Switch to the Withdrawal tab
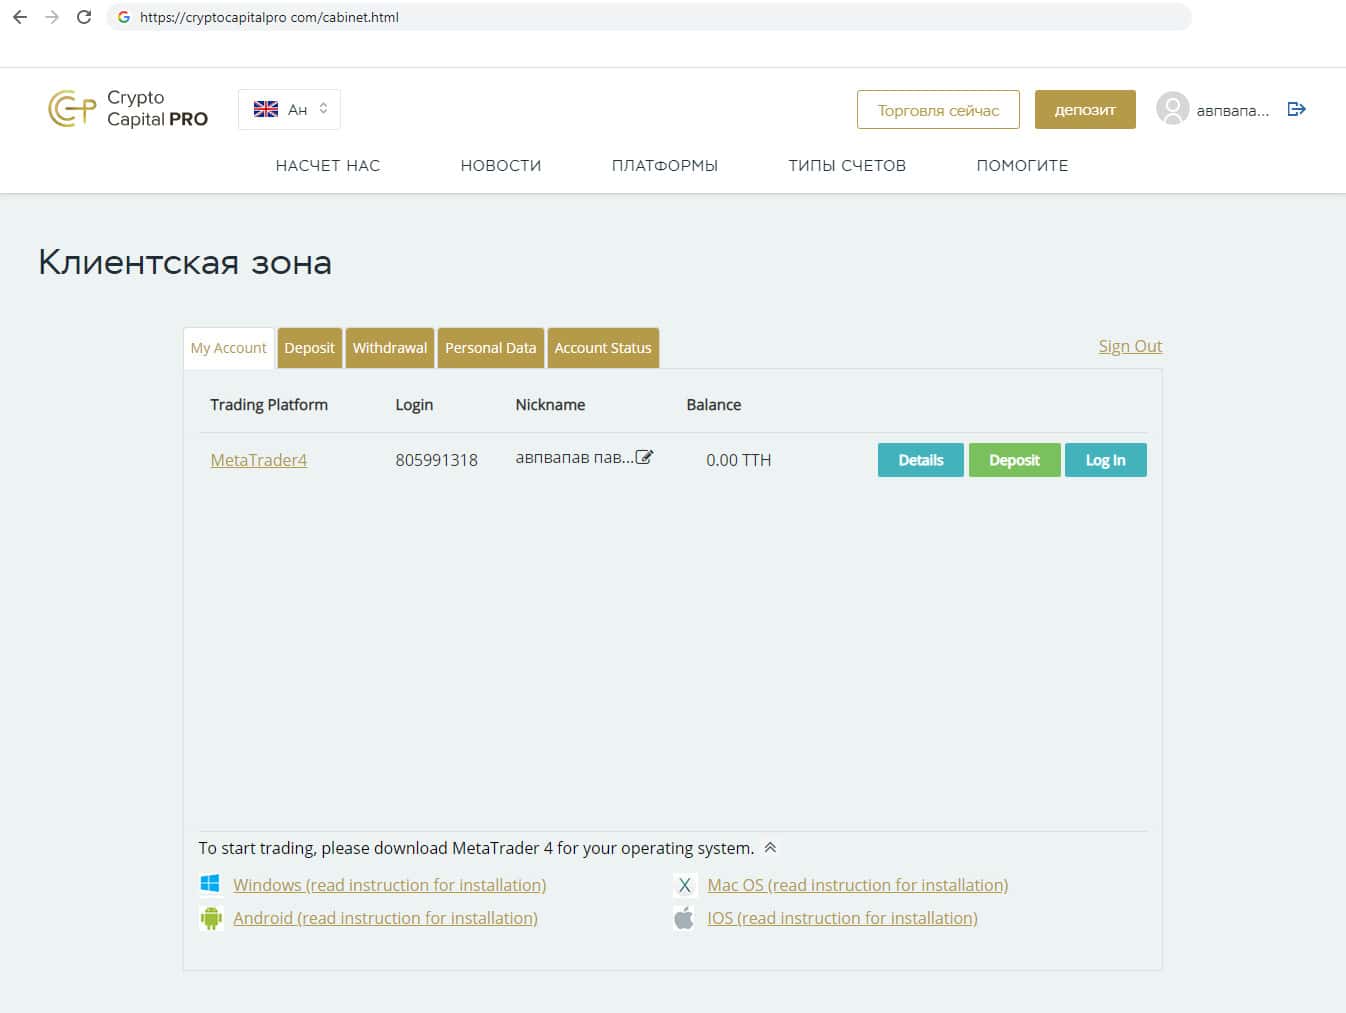 (389, 348)
